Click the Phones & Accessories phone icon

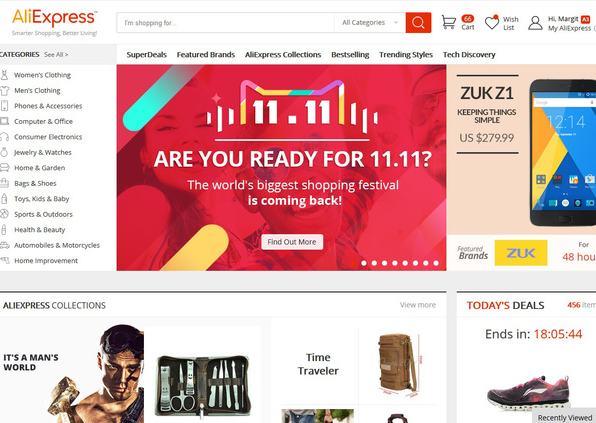pyautogui.click(x=4, y=106)
